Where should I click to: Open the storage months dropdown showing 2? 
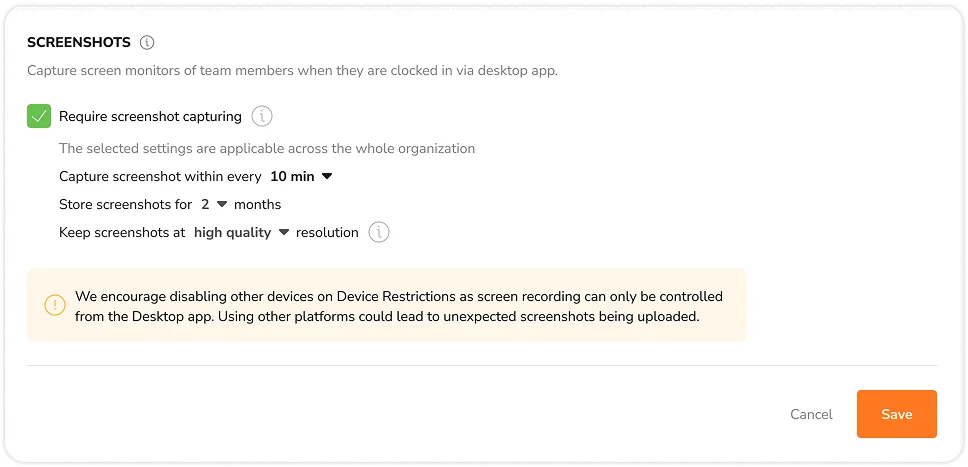point(214,204)
